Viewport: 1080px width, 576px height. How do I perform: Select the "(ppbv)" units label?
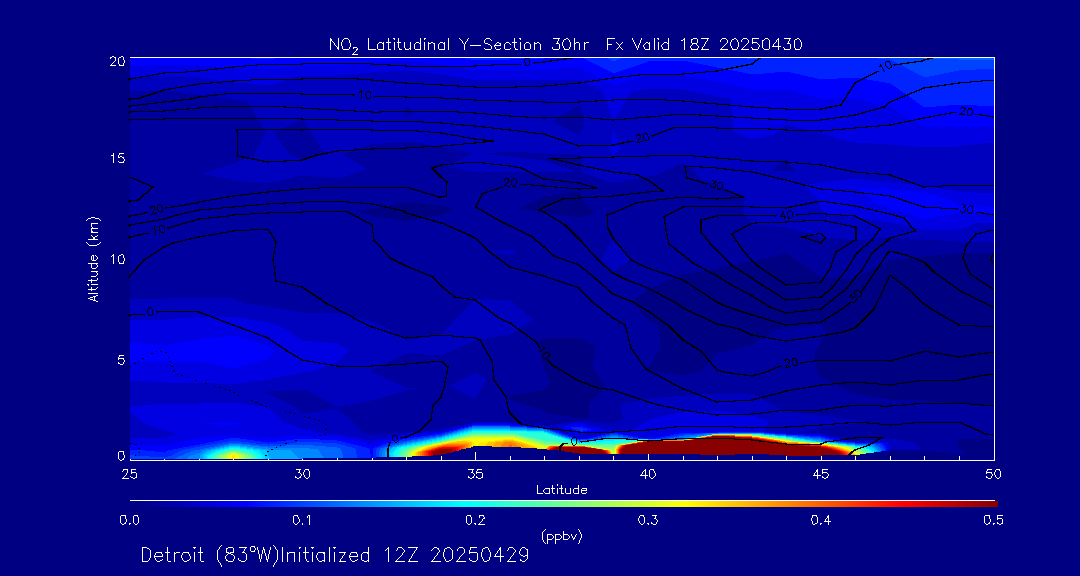point(562,537)
